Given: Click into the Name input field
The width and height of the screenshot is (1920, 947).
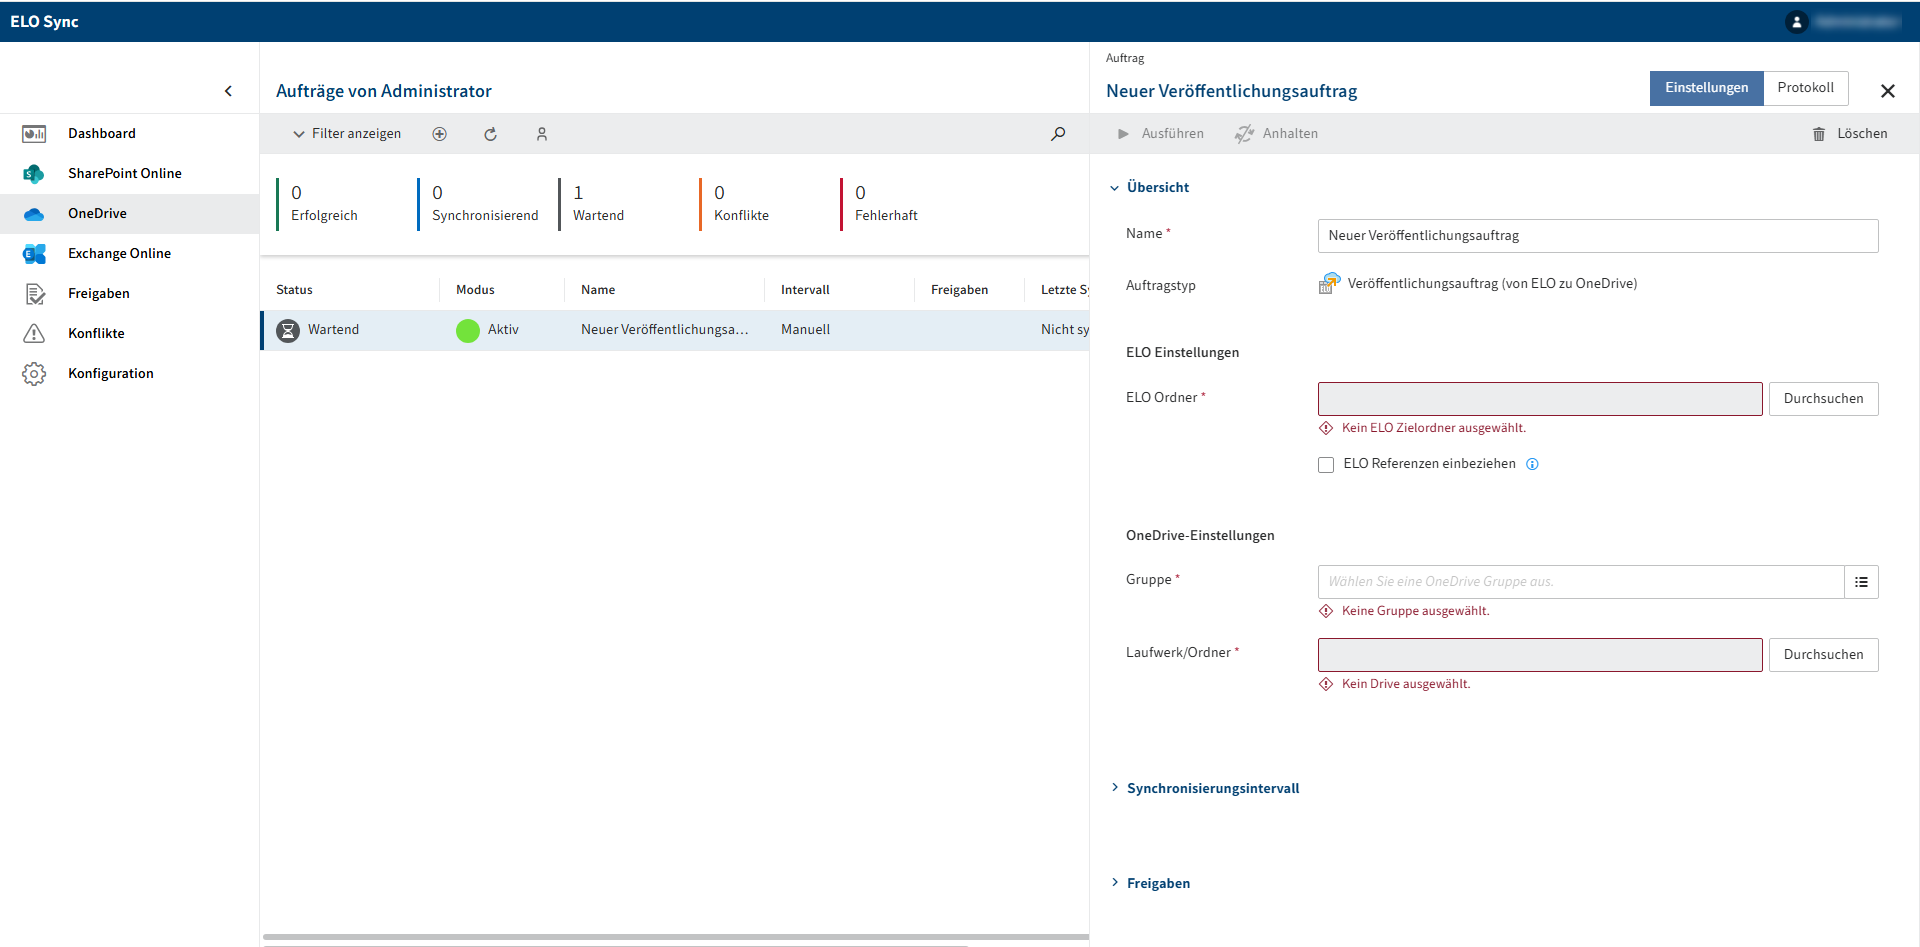Looking at the screenshot, I should coord(1598,236).
